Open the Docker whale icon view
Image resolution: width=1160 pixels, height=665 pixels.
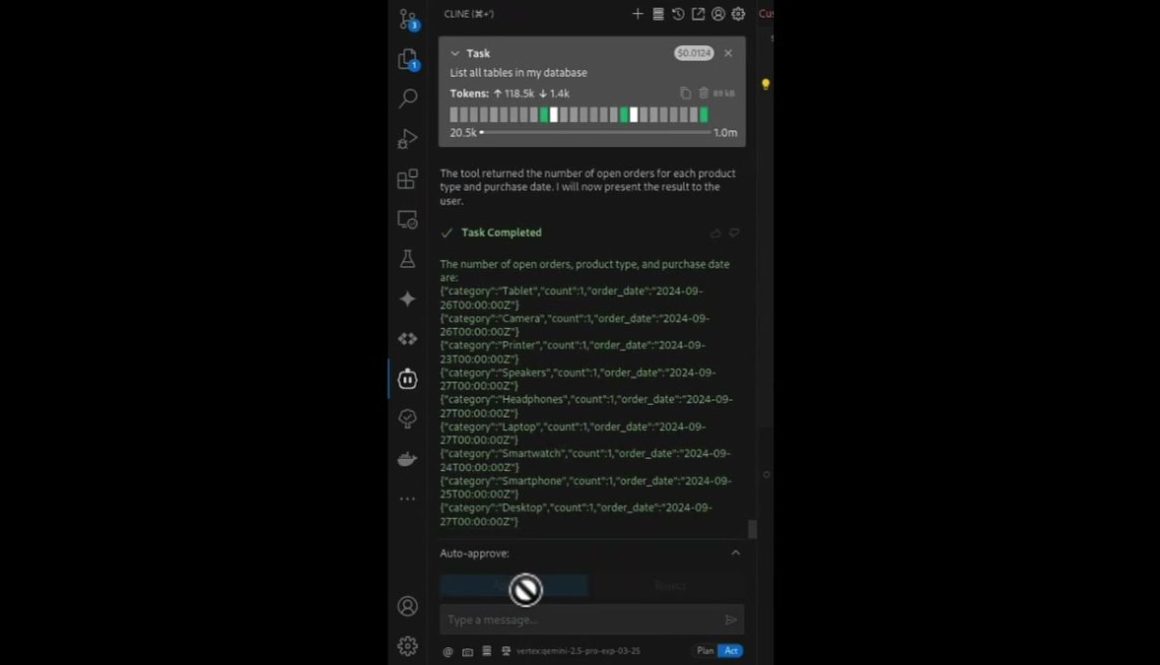408,459
